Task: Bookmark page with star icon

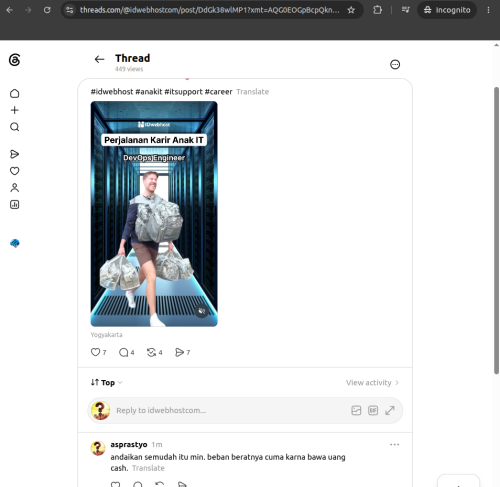Action: [351, 10]
